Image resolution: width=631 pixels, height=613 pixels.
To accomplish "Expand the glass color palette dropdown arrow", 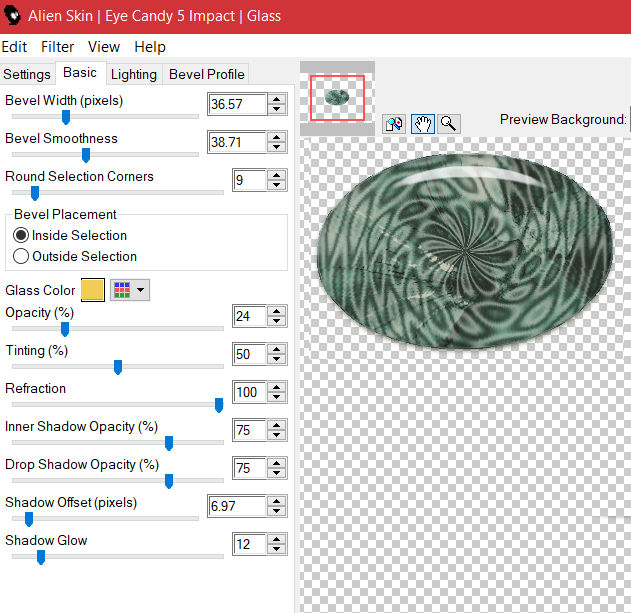I will [x=141, y=290].
